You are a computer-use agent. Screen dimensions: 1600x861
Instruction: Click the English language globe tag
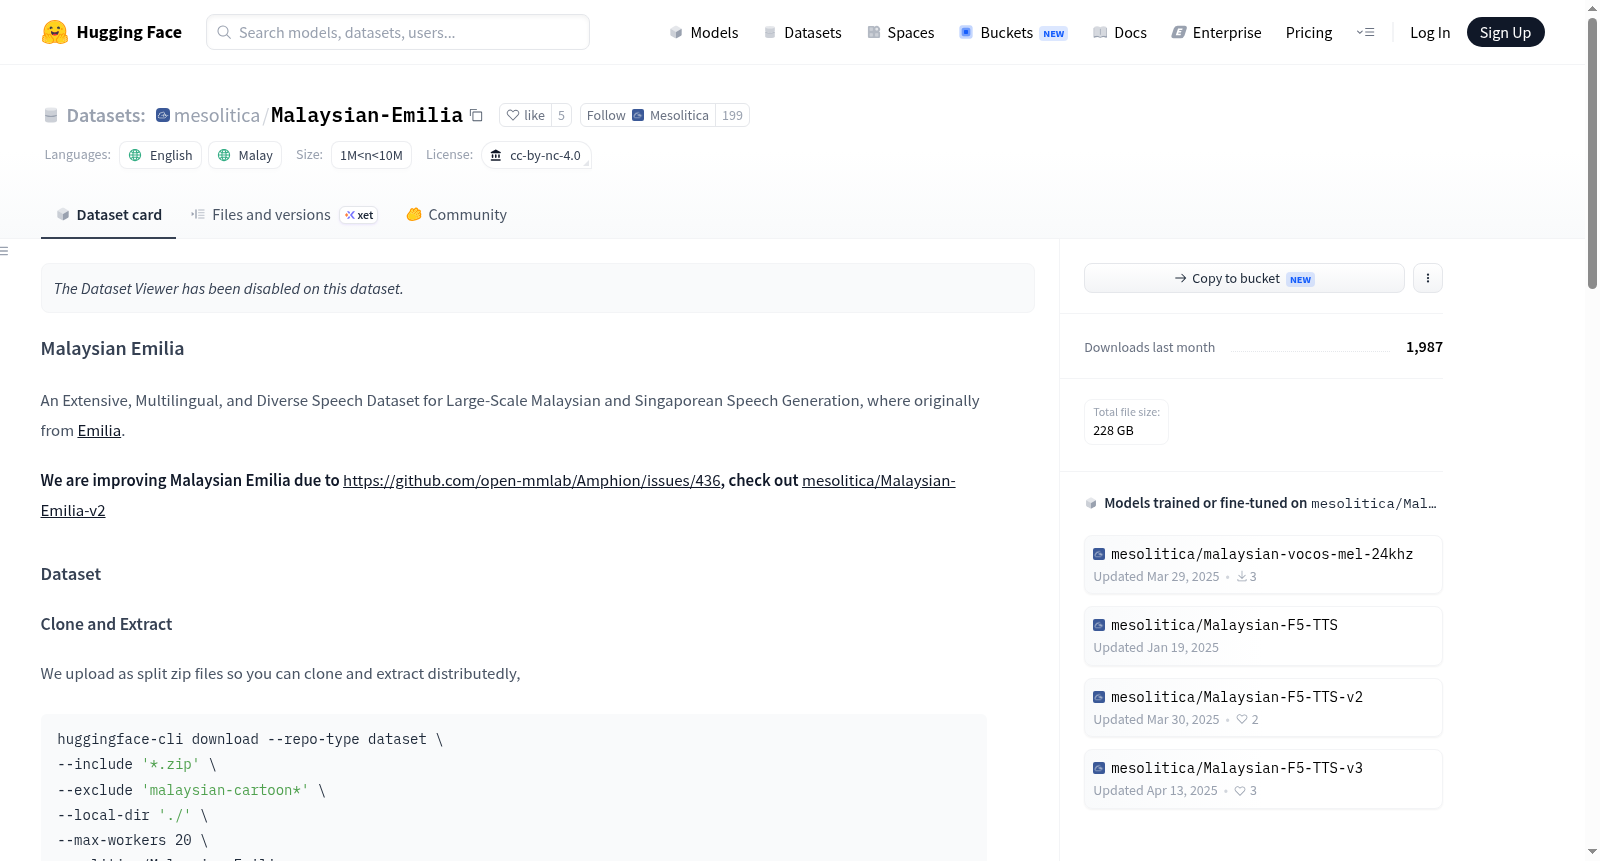point(161,155)
